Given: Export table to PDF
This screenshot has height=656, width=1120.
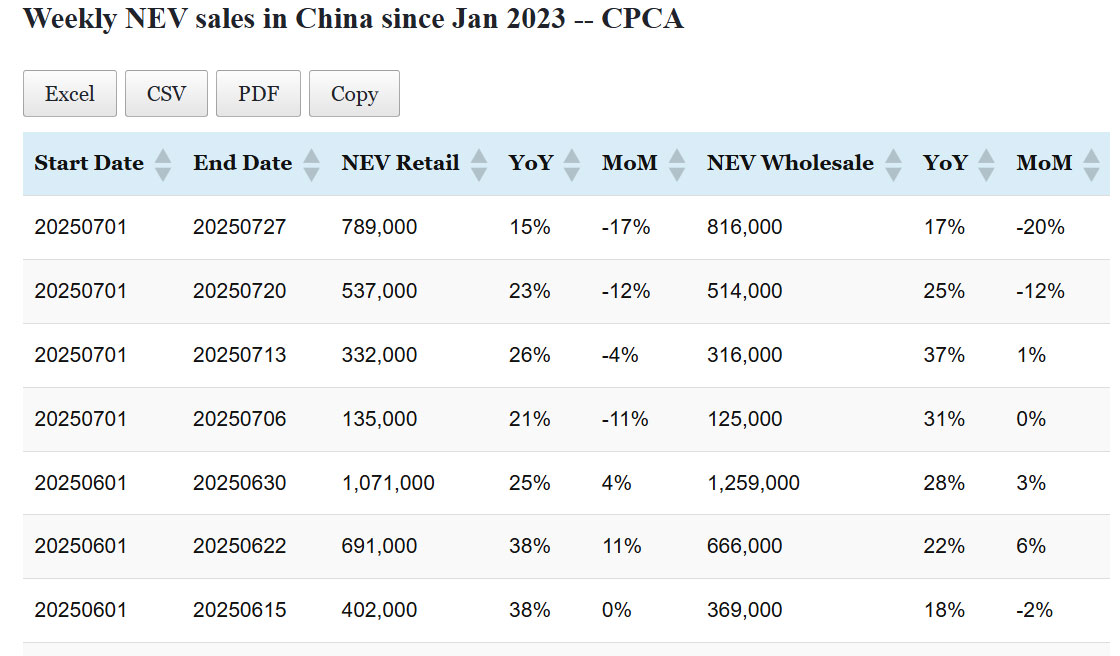Looking at the screenshot, I should tap(258, 94).
